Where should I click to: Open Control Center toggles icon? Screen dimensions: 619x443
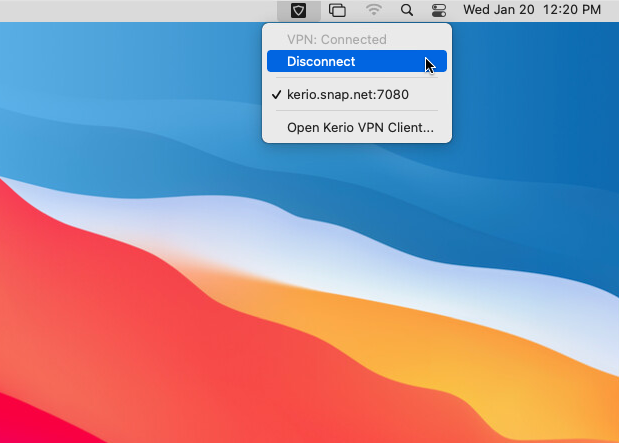(439, 10)
